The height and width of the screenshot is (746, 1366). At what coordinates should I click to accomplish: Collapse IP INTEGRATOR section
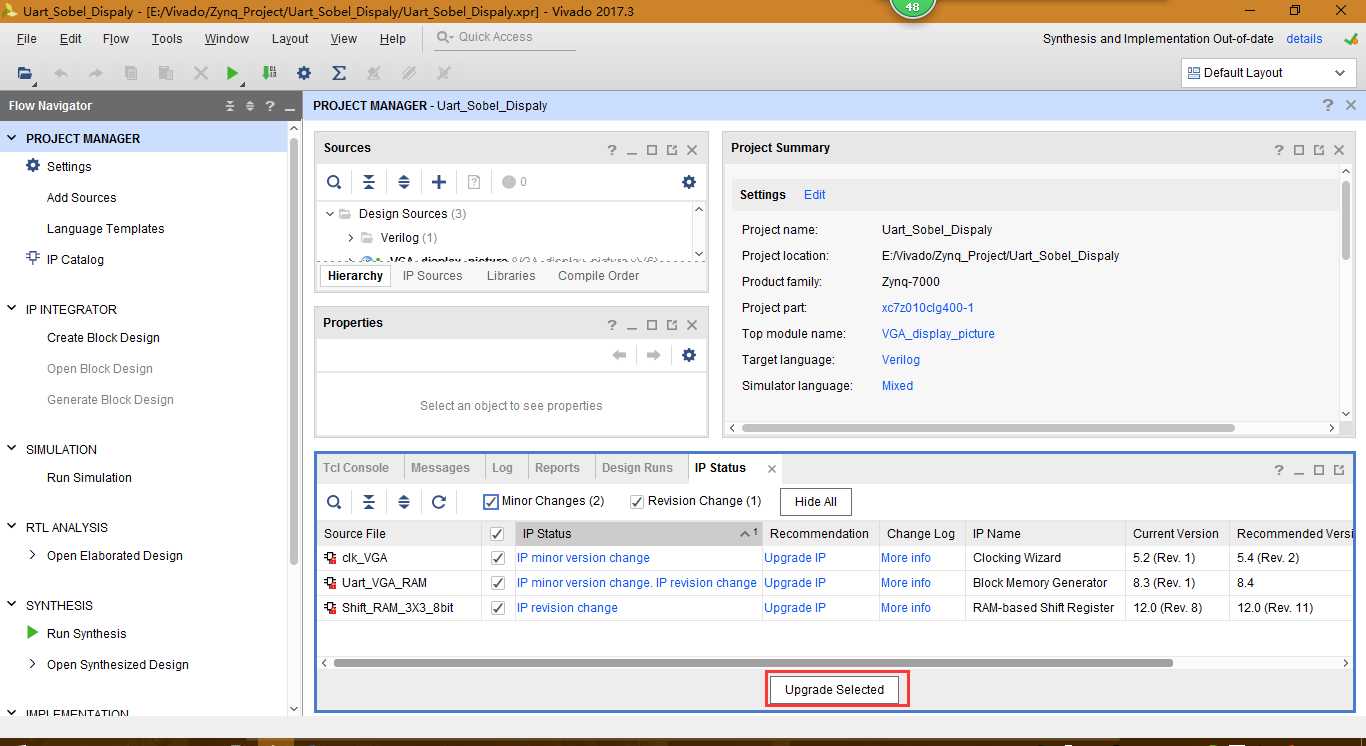pyautogui.click(x=12, y=310)
